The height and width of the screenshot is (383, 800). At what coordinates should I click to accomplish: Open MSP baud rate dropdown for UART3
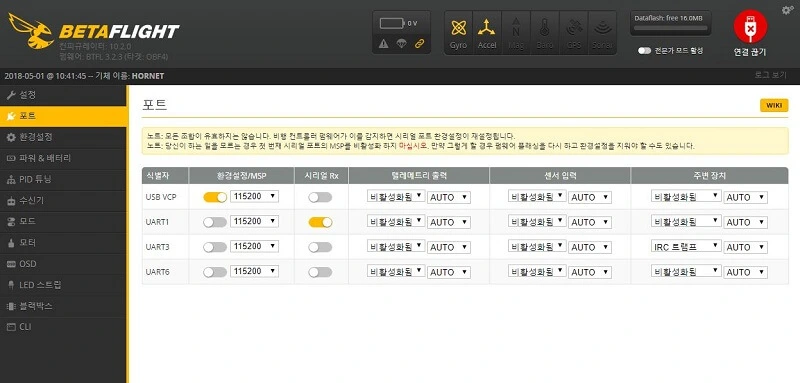point(254,246)
